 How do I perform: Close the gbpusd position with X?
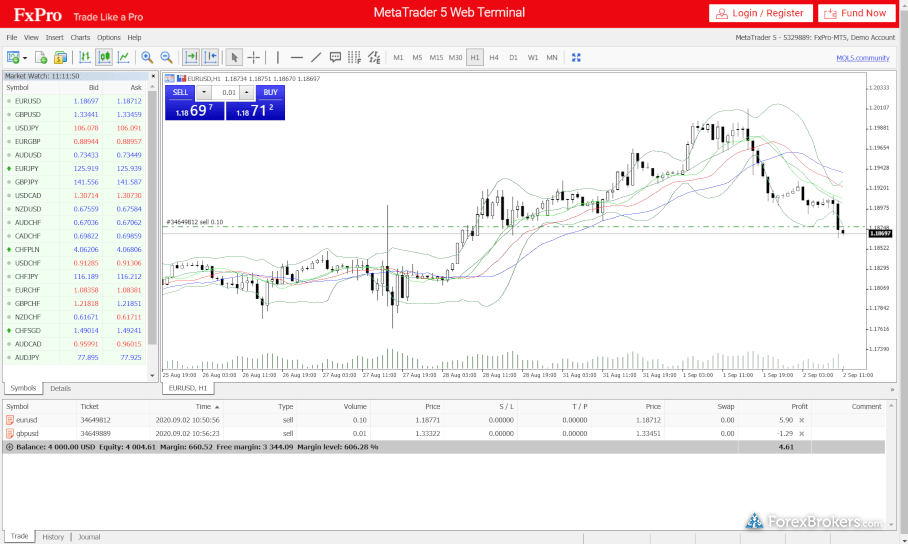(801, 433)
